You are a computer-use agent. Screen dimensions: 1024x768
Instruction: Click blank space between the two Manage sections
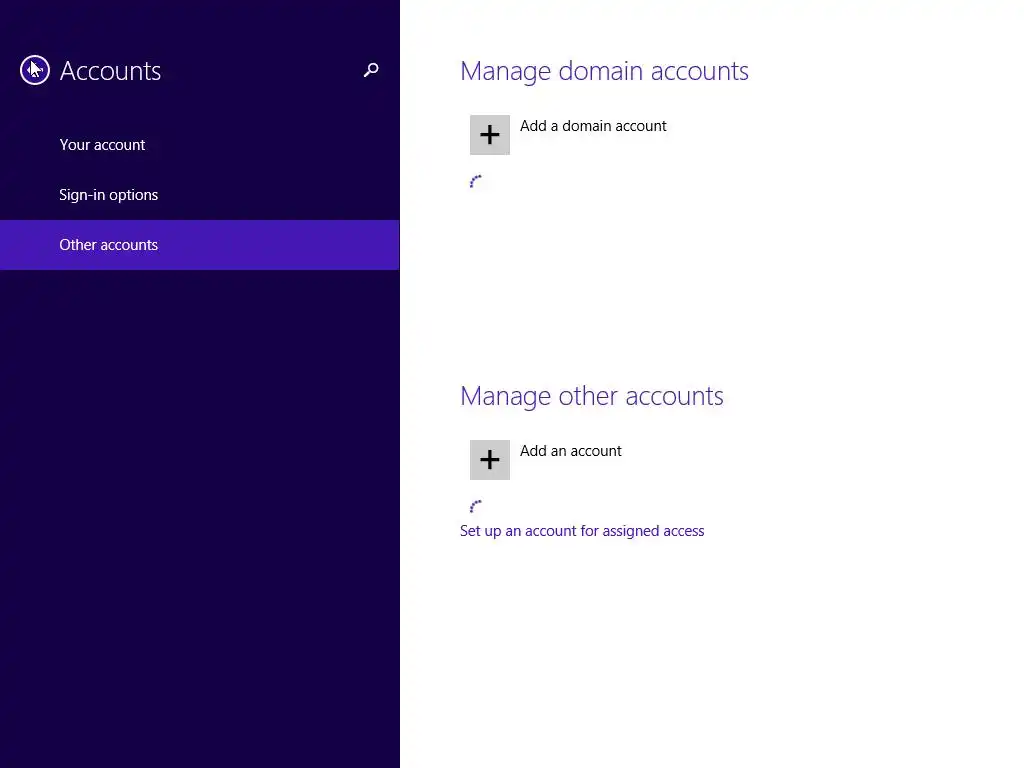click(653, 287)
